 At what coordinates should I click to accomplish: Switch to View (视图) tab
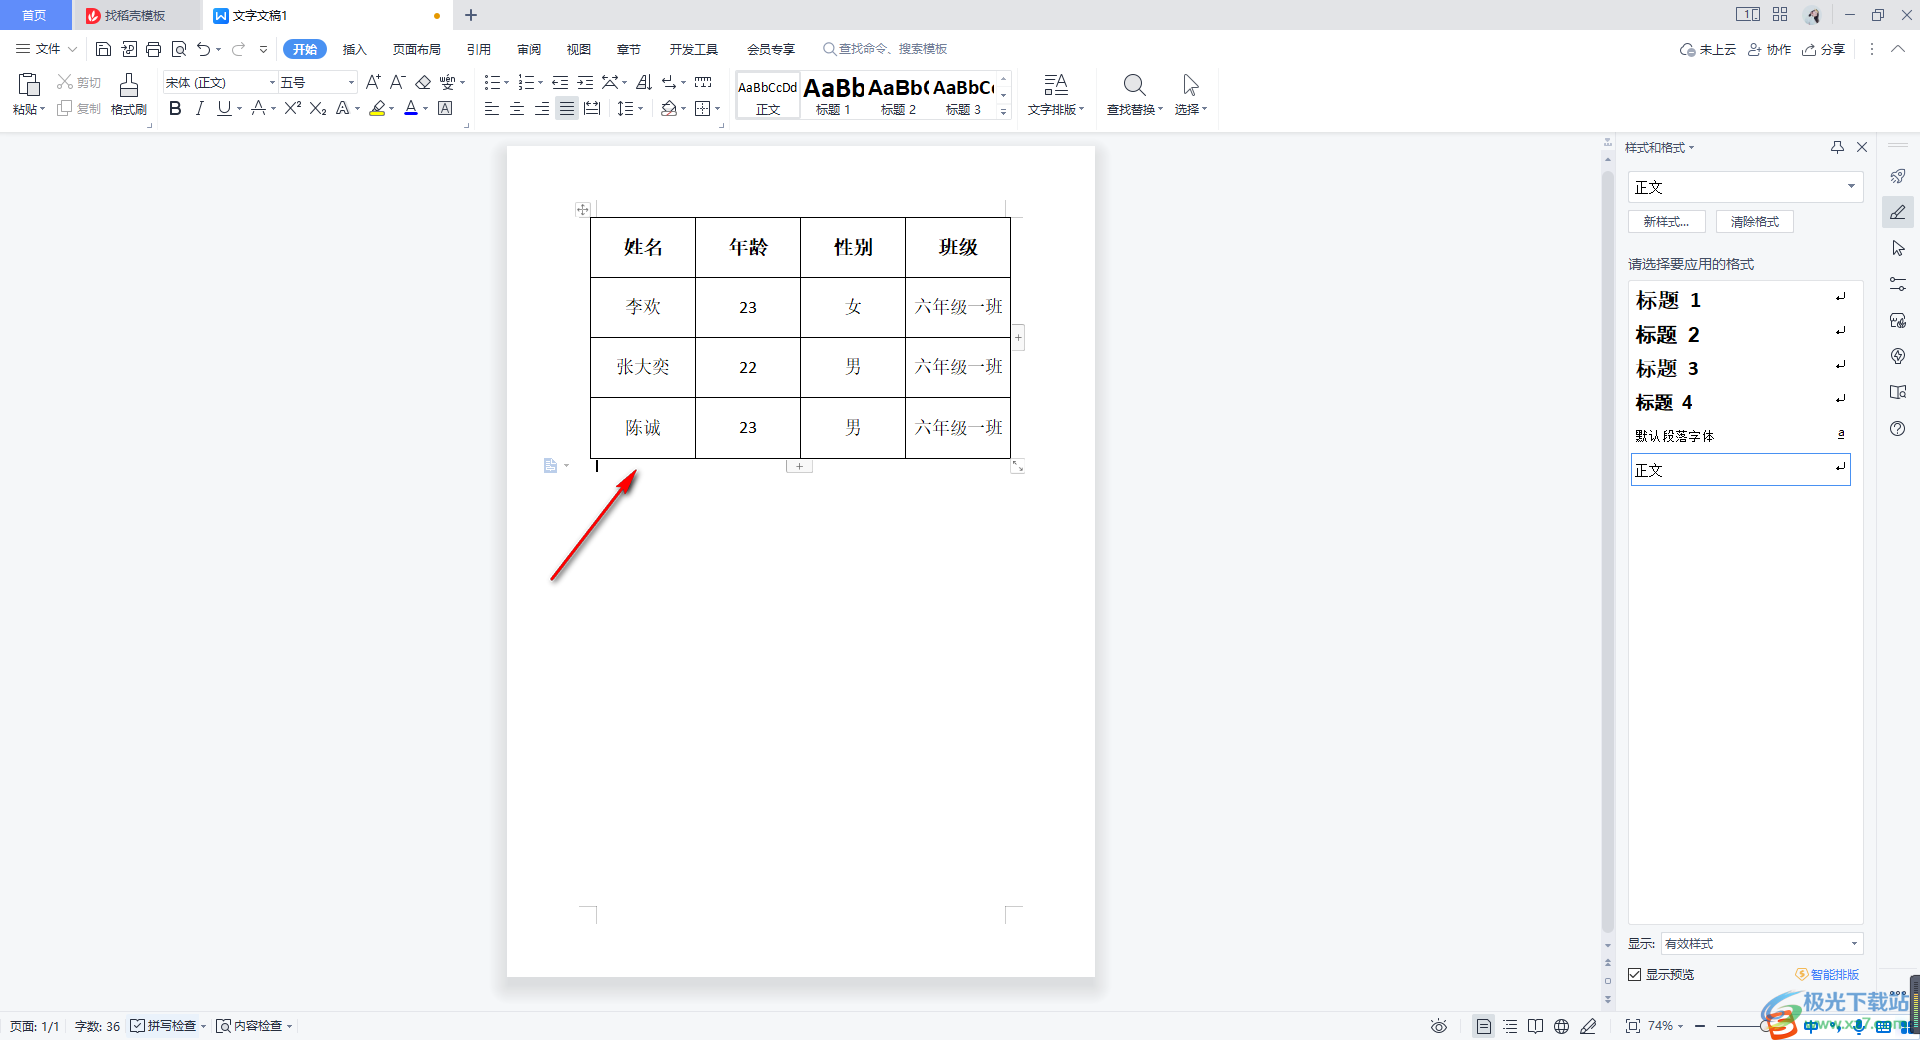579,49
